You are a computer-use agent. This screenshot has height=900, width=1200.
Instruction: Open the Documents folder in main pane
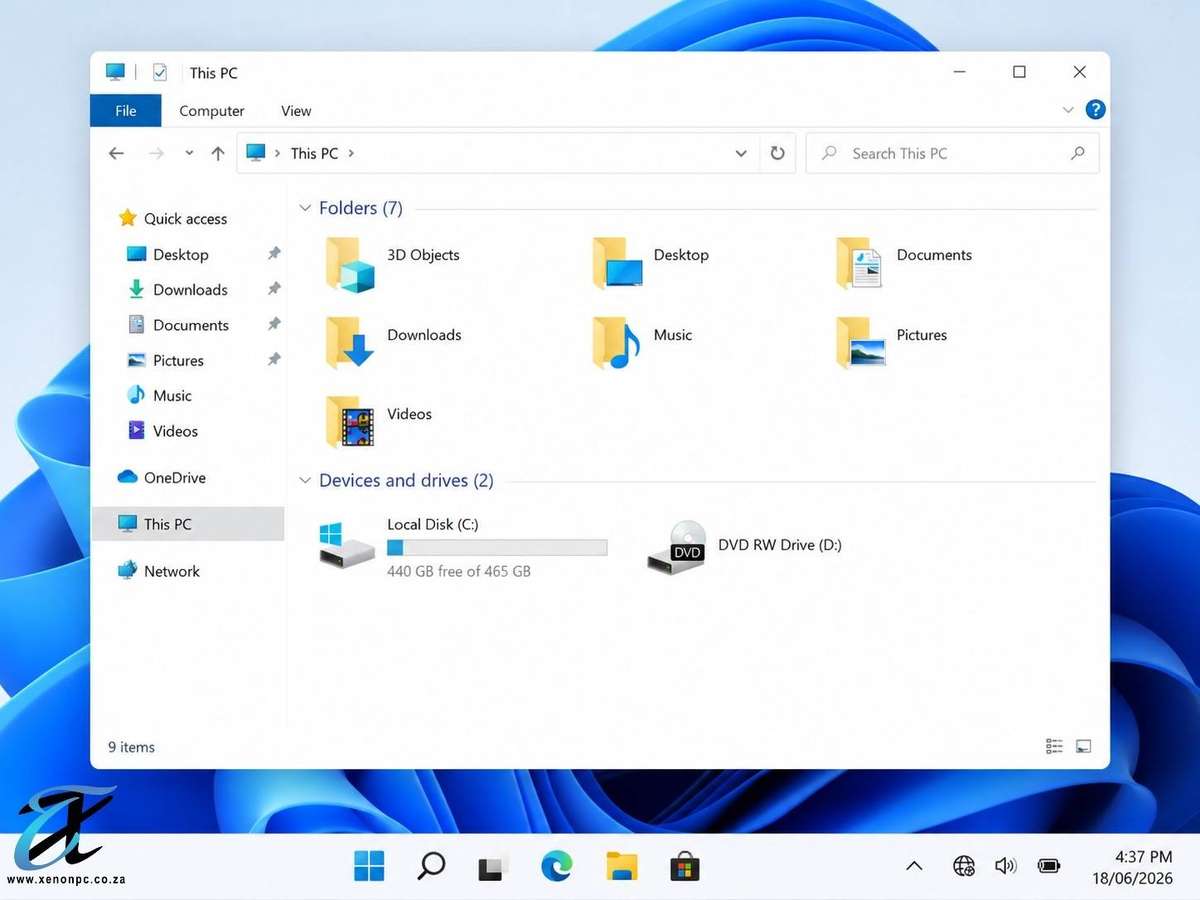pos(860,264)
